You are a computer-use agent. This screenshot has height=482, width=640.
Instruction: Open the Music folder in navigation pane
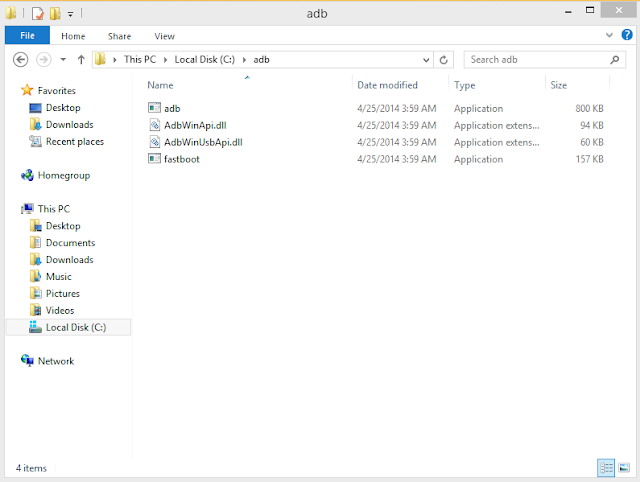(58, 277)
